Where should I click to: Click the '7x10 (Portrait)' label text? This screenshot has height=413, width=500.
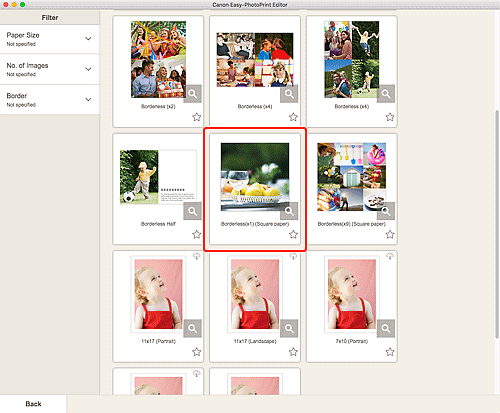(352, 341)
